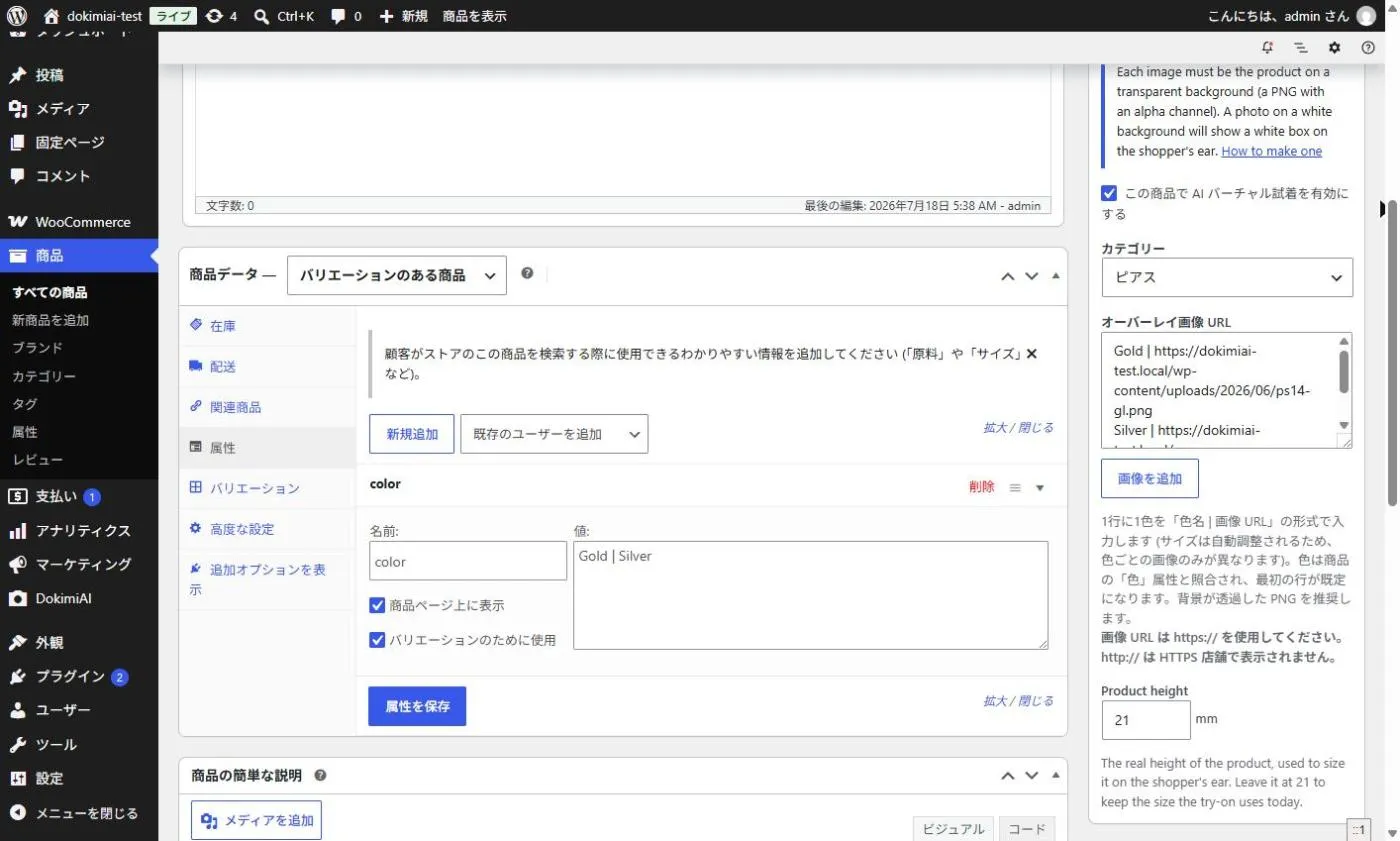Click help icon next to 商品の簡単な説明
This screenshot has width=1400, height=841.
click(x=320, y=775)
